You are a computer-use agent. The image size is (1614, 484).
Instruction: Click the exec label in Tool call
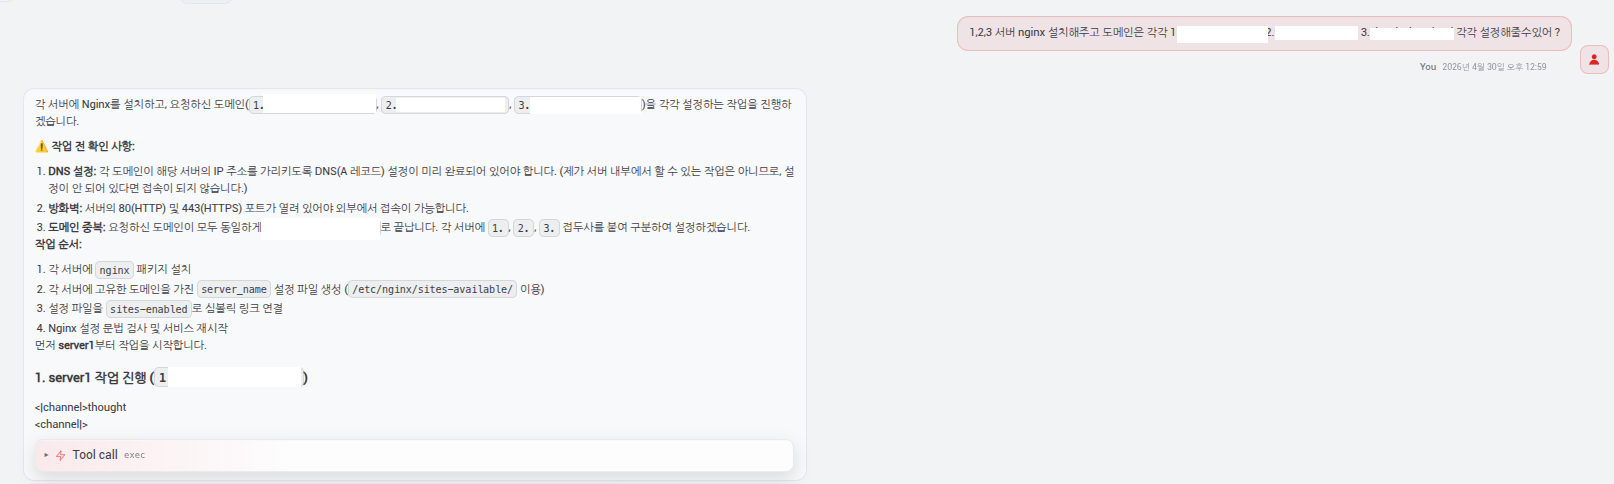134,455
